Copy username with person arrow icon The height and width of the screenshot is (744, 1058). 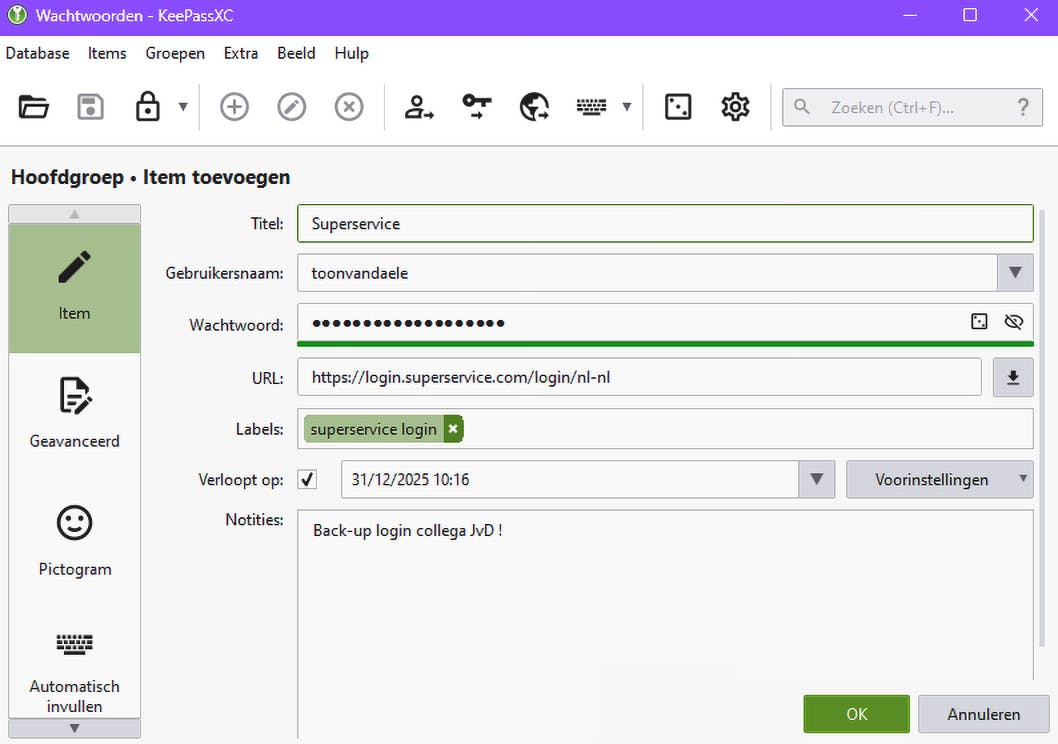[x=419, y=107]
